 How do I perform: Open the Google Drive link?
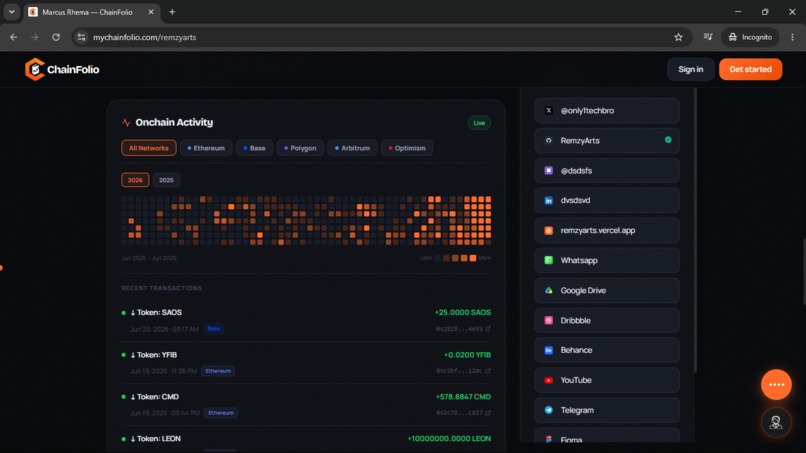(x=607, y=291)
